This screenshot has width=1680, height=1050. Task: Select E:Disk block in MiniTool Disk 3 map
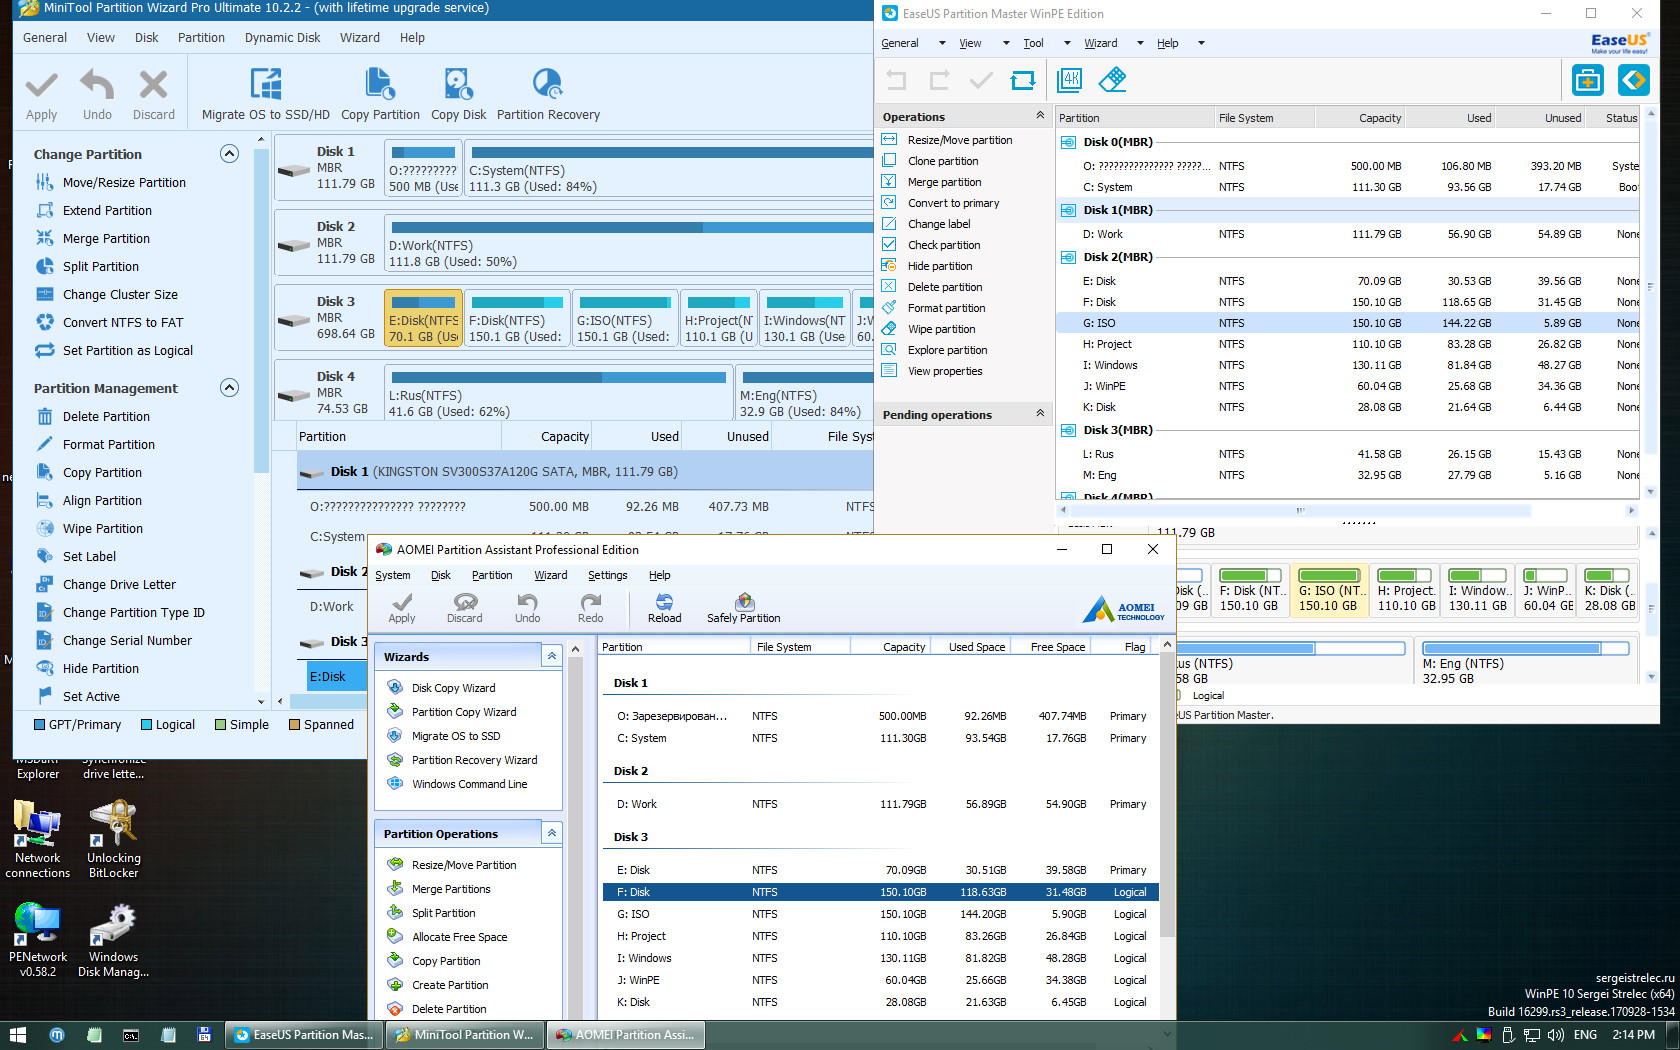(x=423, y=318)
